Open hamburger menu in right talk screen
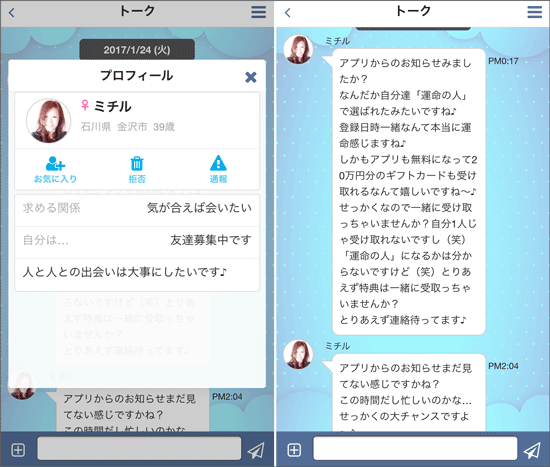The height and width of the screenshot is (467, 550). point(534,12)
